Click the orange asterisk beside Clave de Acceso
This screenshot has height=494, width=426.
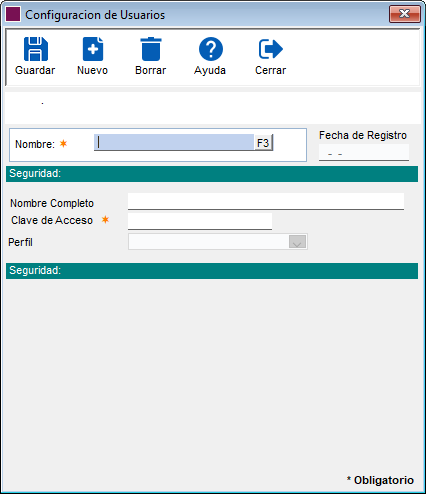pyautogui.click(x=105, y=220)
